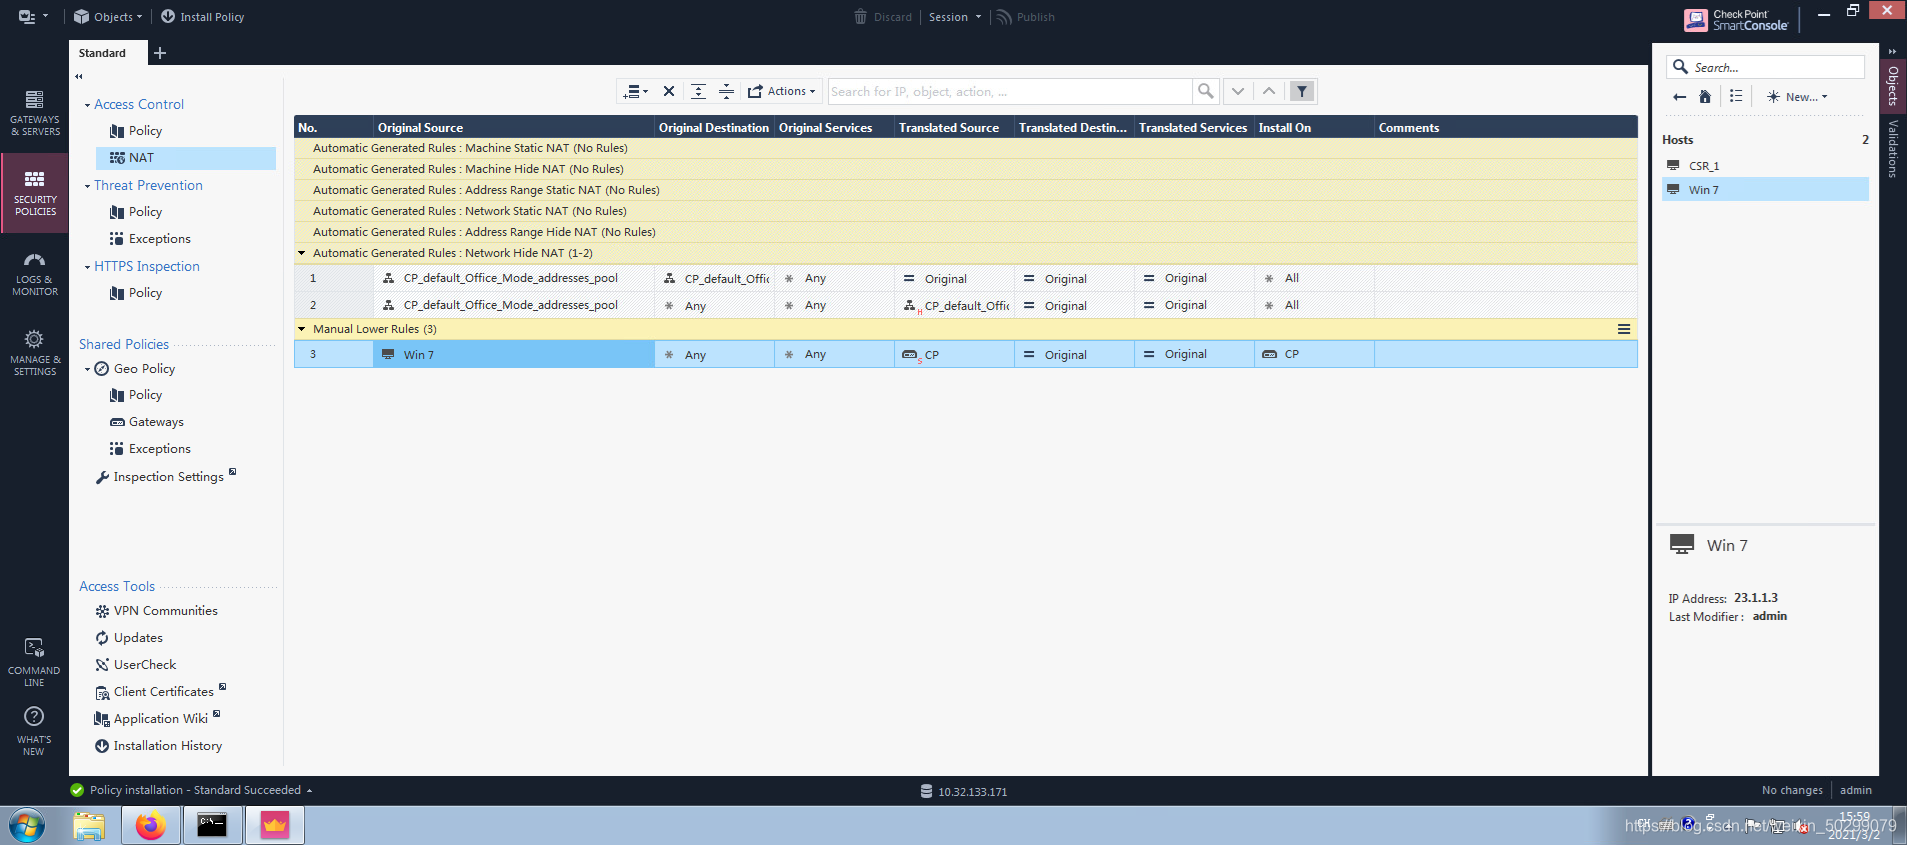This screenshot has height=845, width=1907.
Task: Open Client Certificates link
Action: pyautogui.click(x=160, y=692)
